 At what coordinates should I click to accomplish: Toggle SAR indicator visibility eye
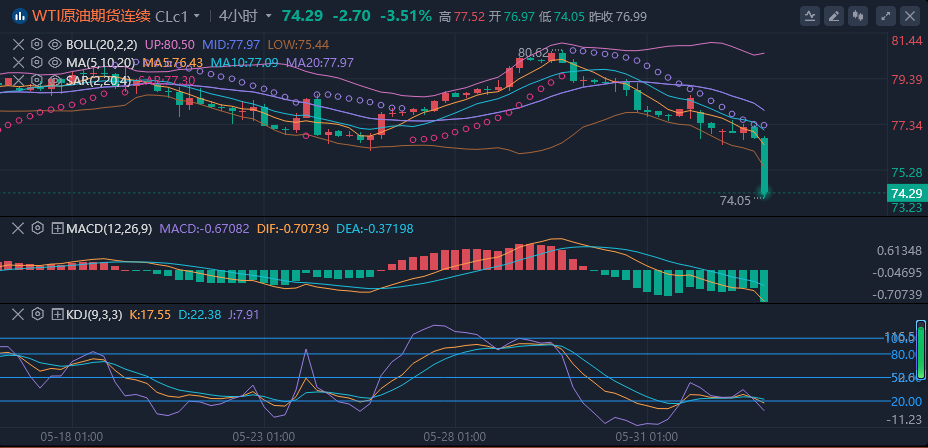point(55,79)
